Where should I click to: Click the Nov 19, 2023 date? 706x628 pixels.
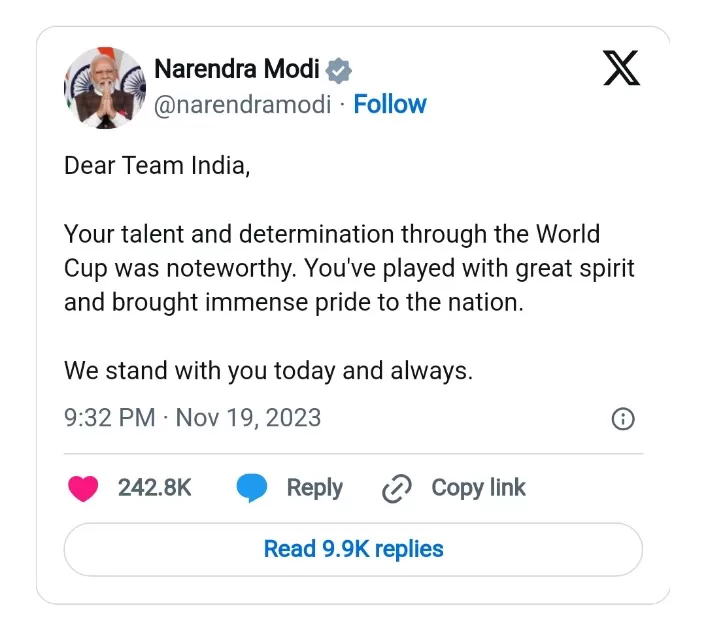(248, 418)
